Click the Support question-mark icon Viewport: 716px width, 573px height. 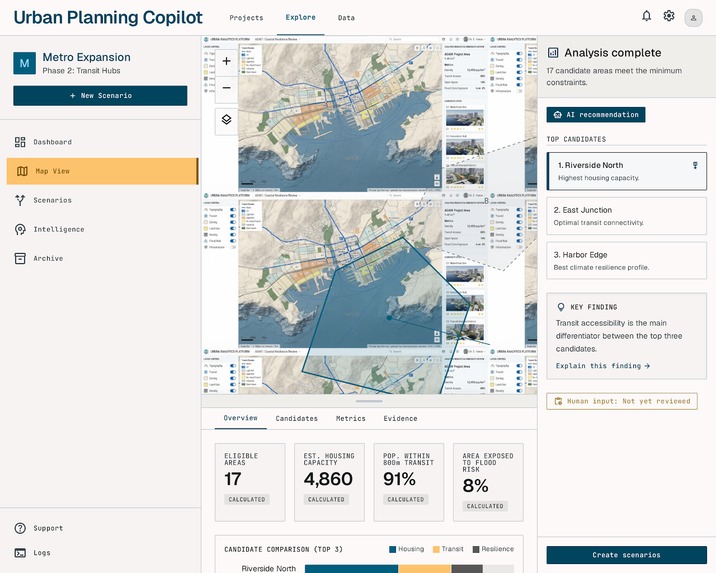coord(20,528)
